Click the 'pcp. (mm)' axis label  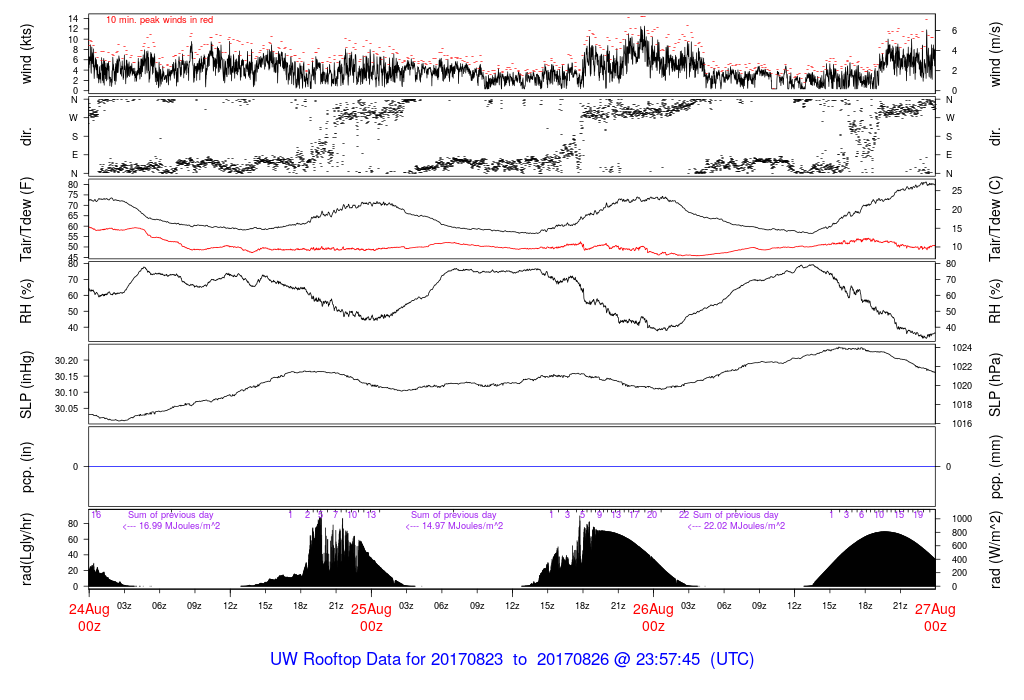(x=995, y=467)
